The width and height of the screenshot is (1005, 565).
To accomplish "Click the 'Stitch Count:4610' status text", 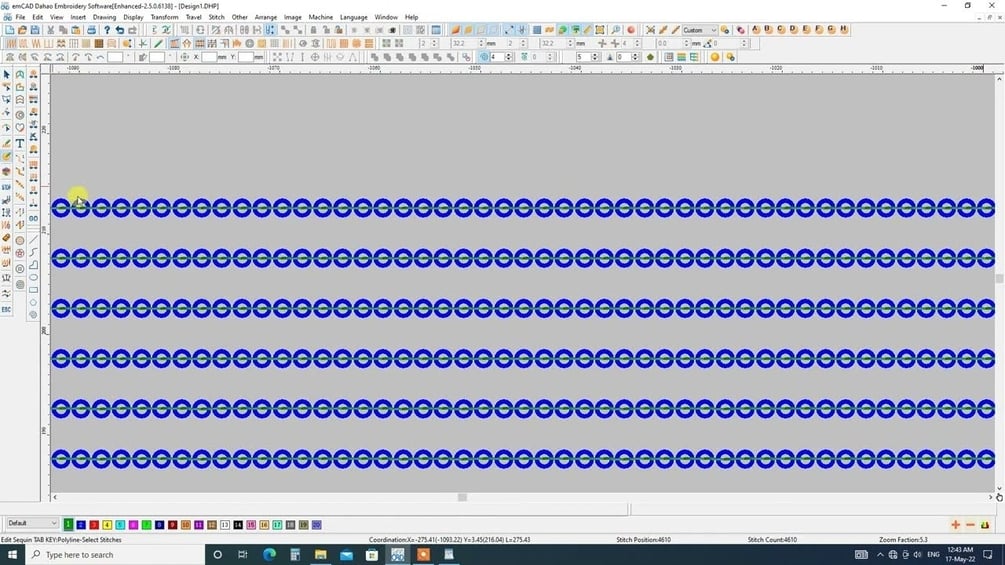I will point(772,539).
